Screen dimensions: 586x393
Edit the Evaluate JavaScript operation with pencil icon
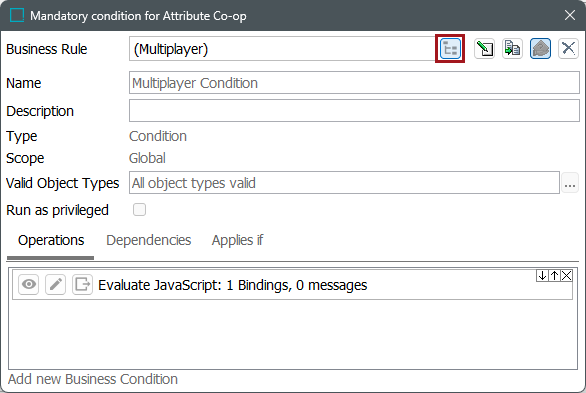pyautogui.click(x=56, y=285)
